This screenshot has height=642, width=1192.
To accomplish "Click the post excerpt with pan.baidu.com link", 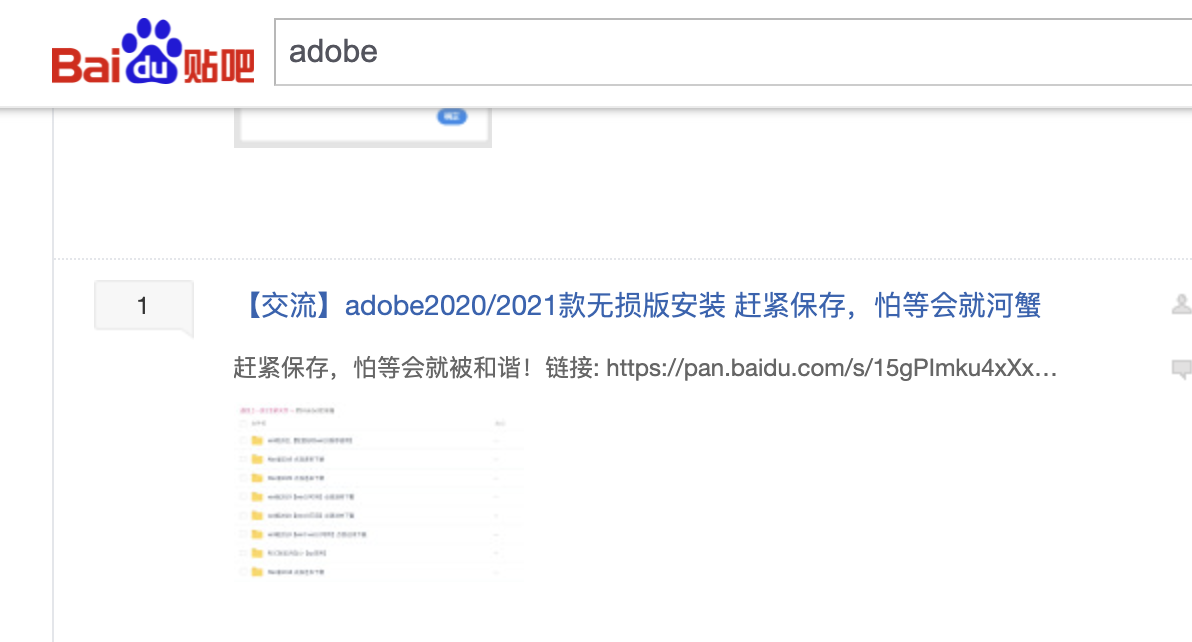I will click(x=645, y=368).
